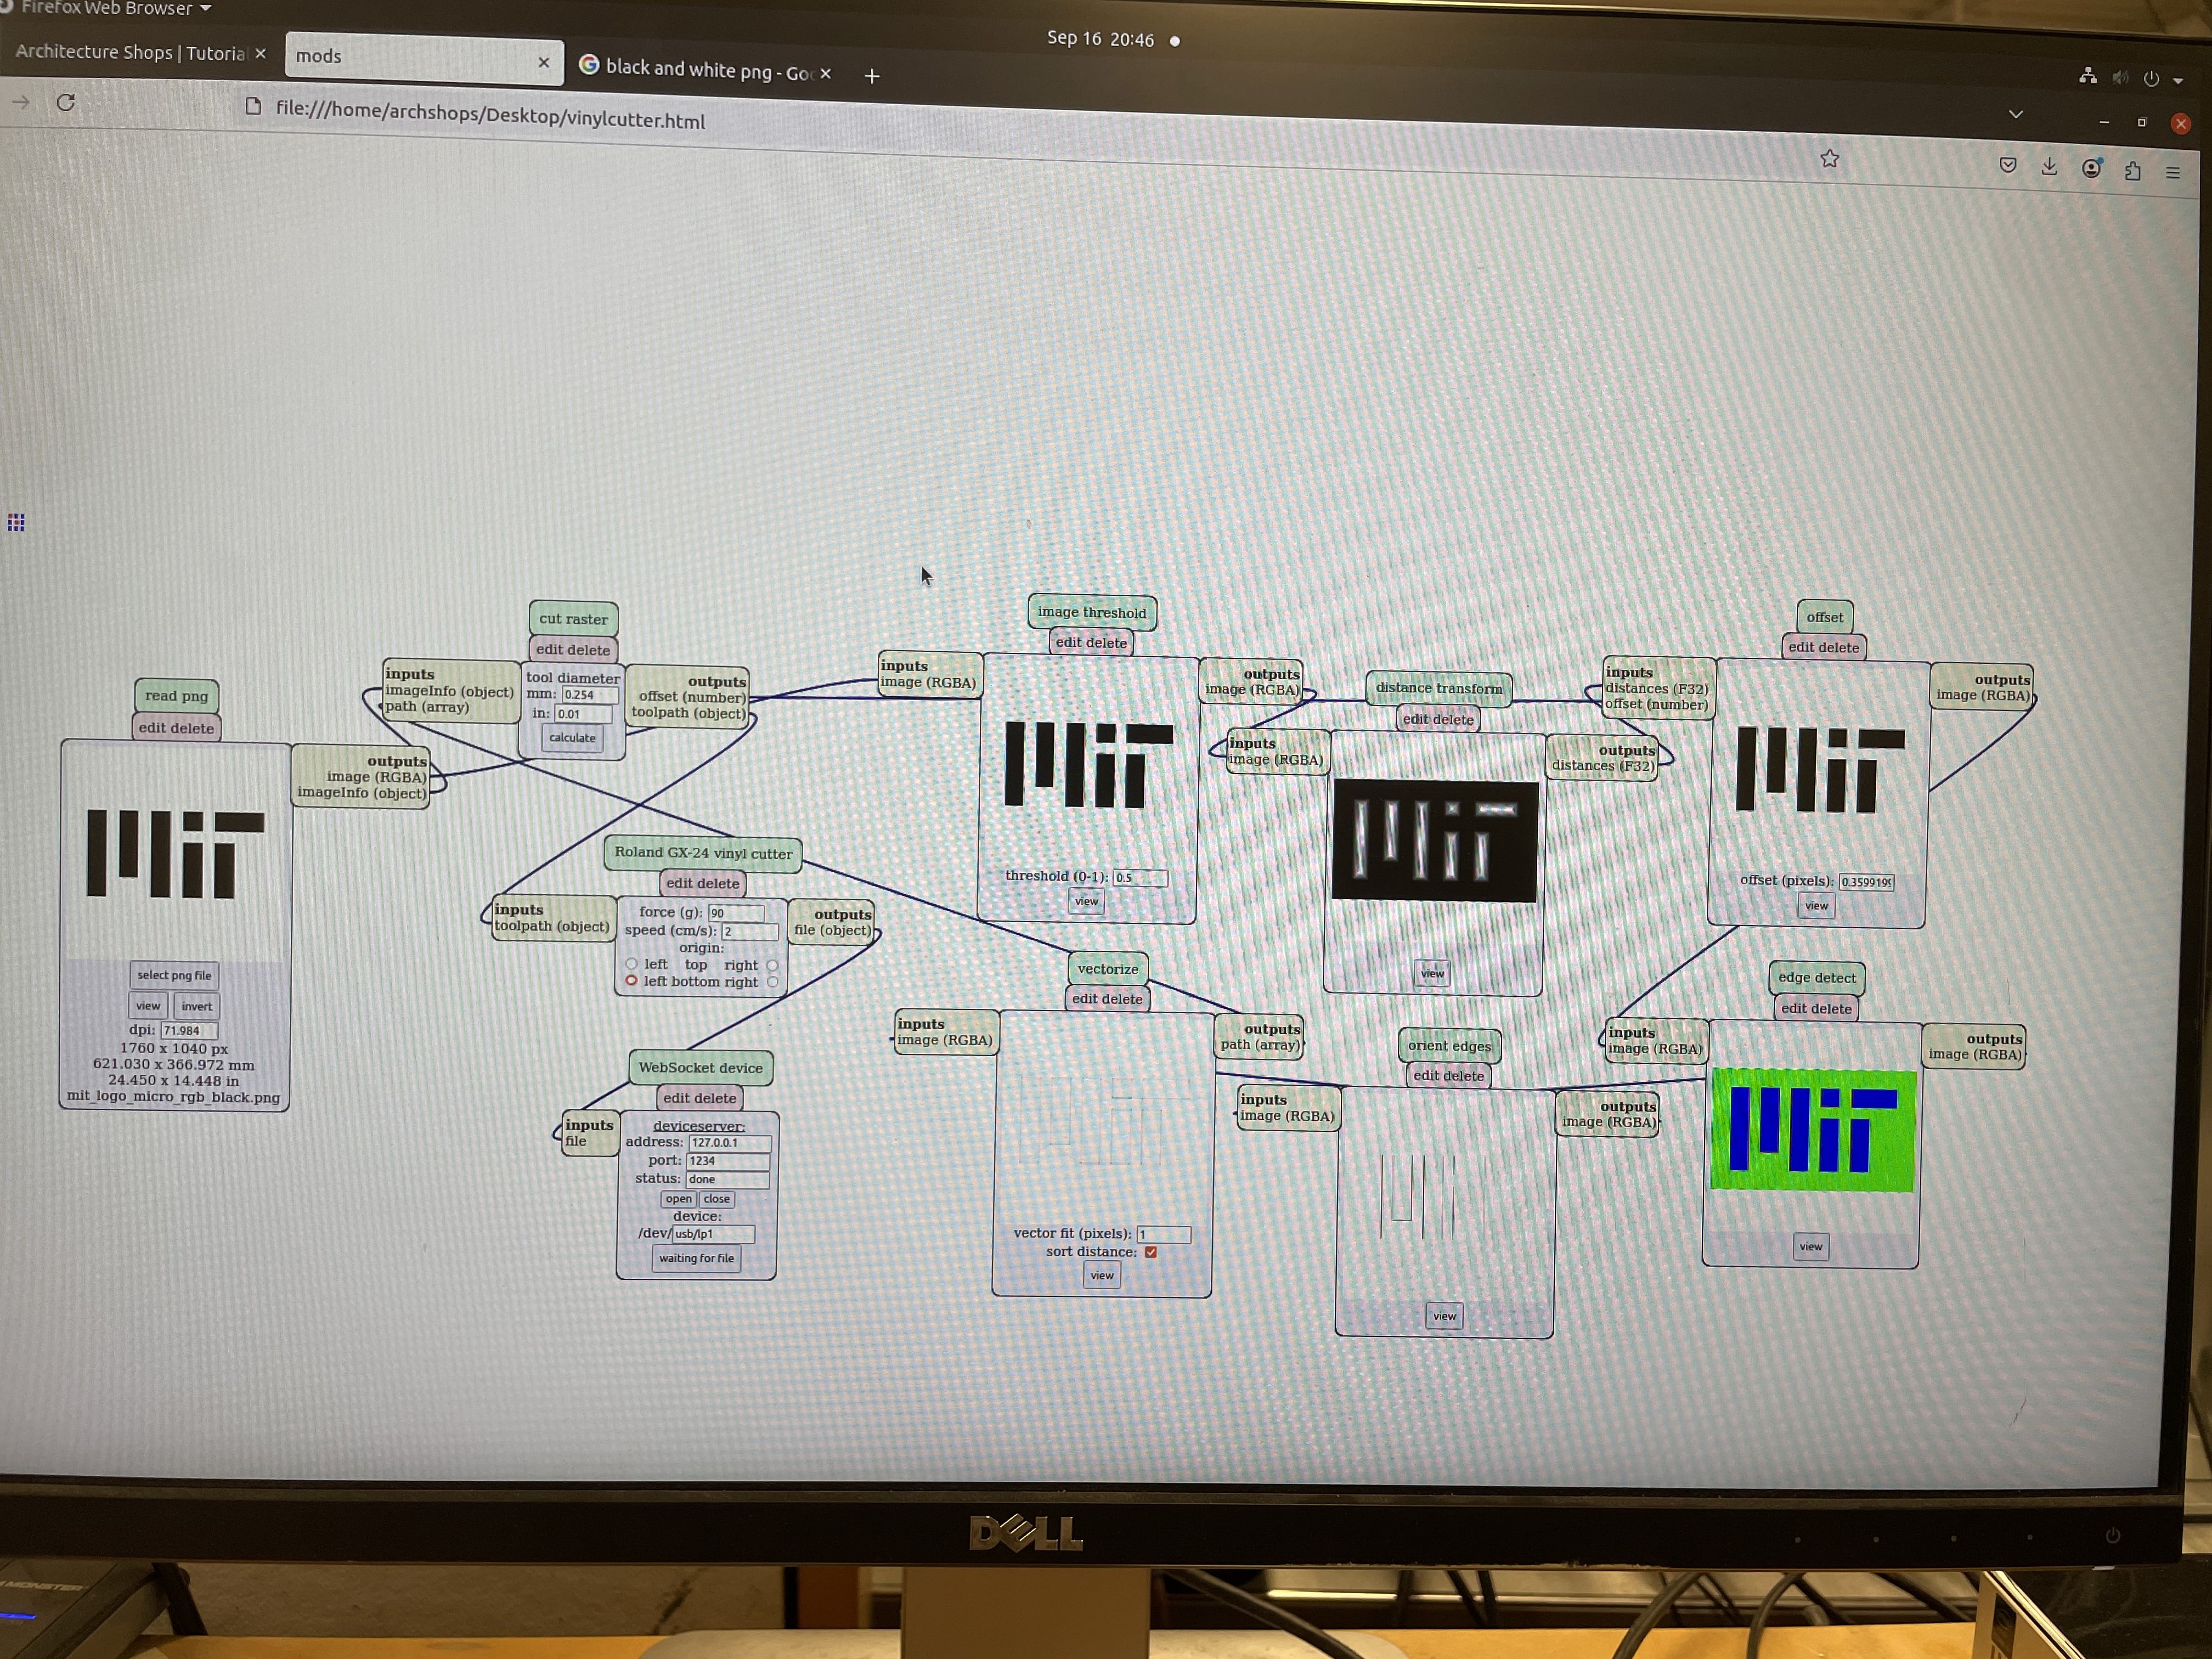Expand the list all tabs chevron
The image size is (2212, 1659).
click(x=2015, y=114)
